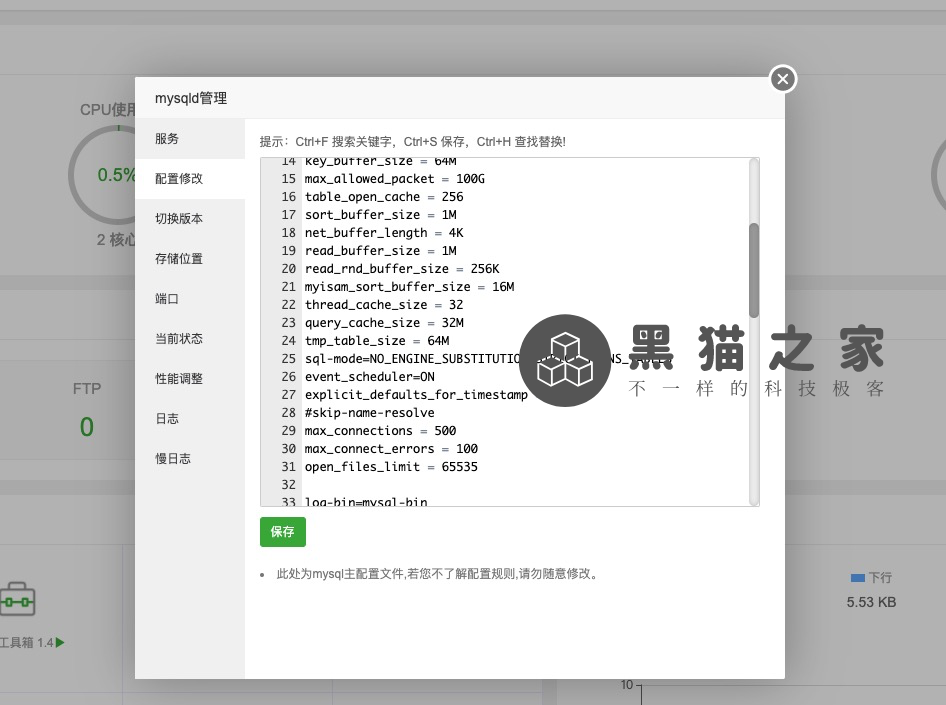Click the table_open_cache = 256 line
Viewport: 946px width, 705px height.
click(384, 197)
